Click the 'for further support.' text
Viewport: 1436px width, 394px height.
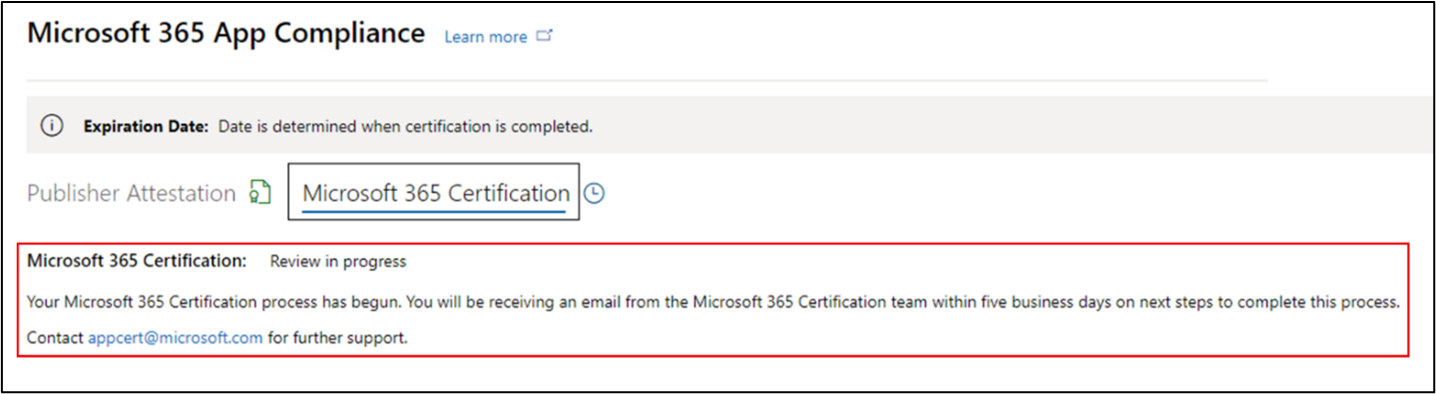click(338, 338)
